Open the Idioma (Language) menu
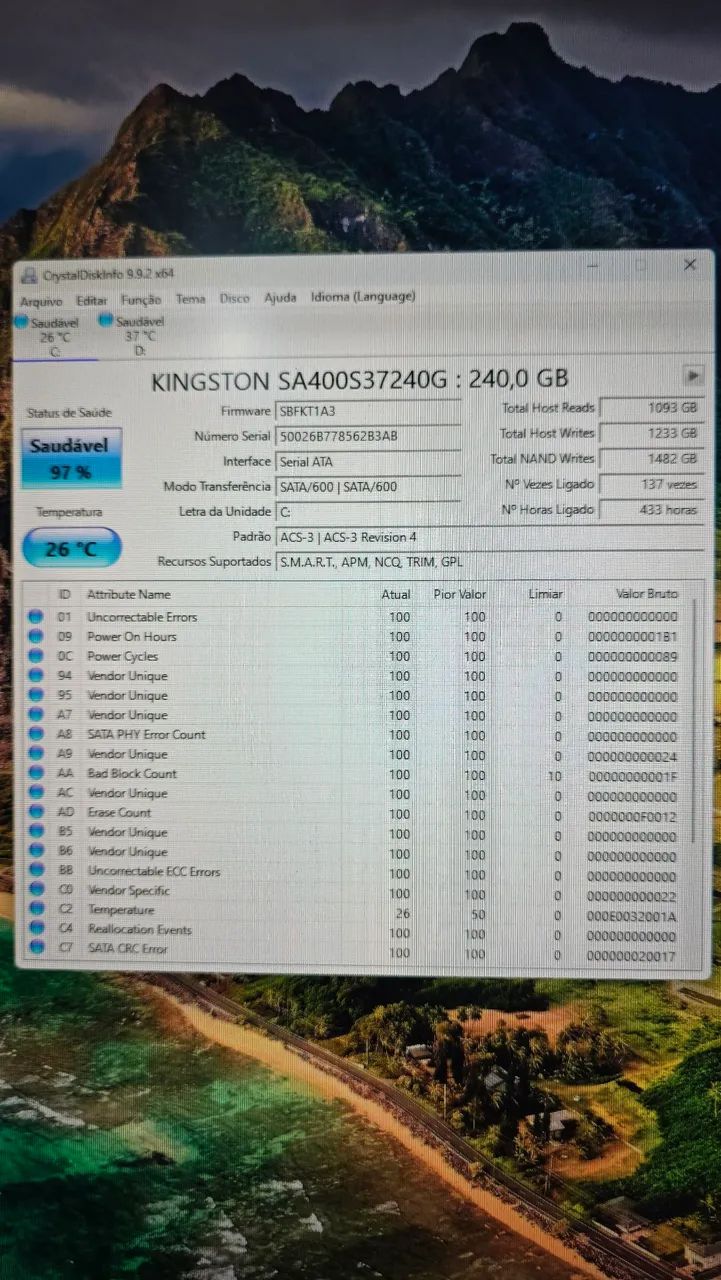Image resolution: width=721 pixels, height=1280 pixels. (x=363, y=296)
